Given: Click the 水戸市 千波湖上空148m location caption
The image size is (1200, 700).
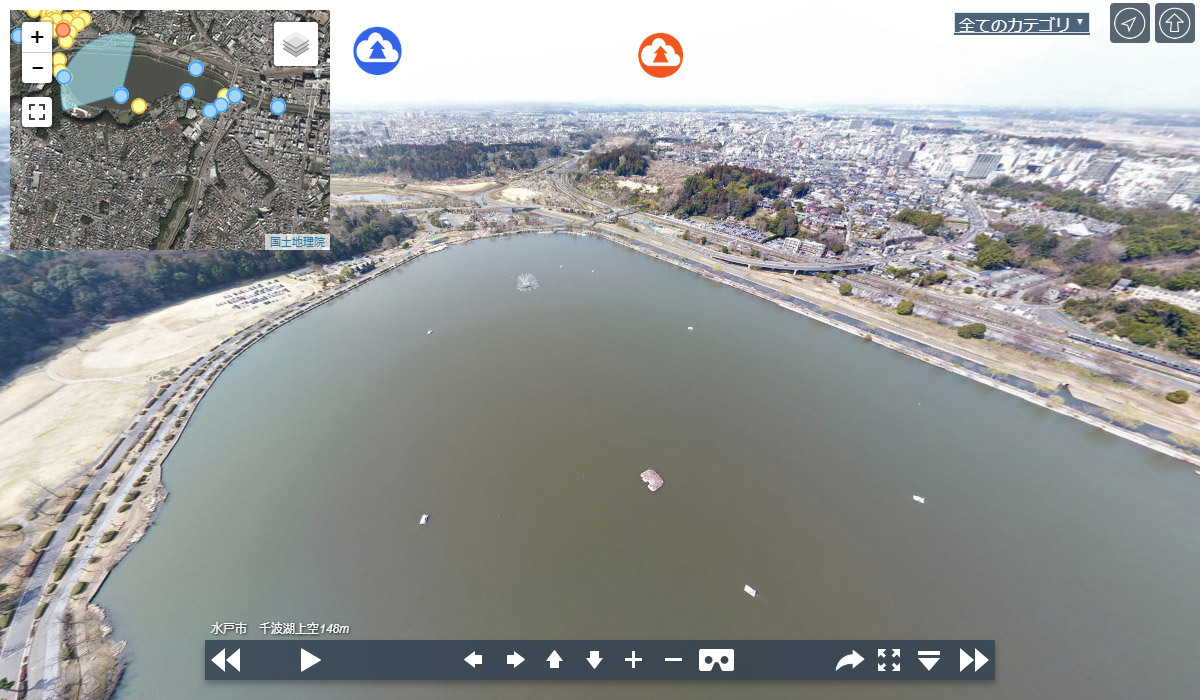Looking at the screenshot, I should pos(280,628).
